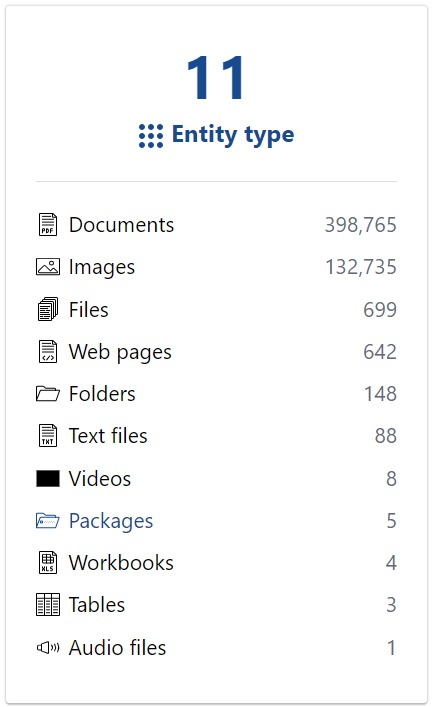
Task: Click the Entity type heading
Action: pyautogui.click(x=233, y=135)
